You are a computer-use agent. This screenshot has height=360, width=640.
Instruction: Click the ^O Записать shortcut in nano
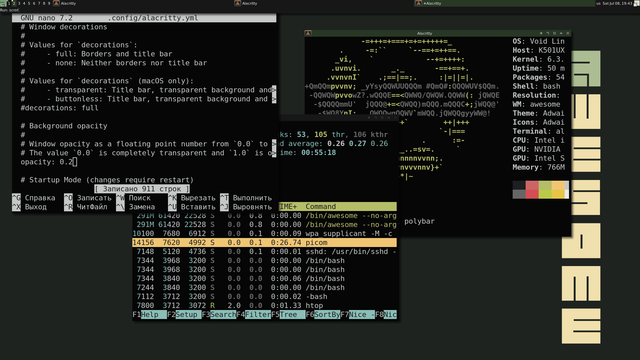click(x=88, y=198)
